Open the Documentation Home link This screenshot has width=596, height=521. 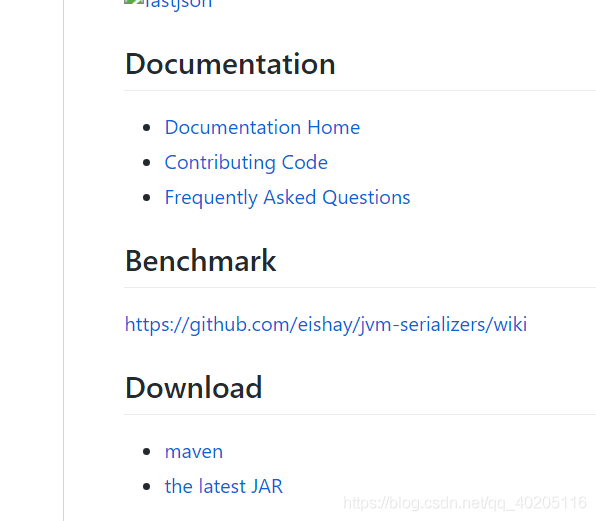pyautogui.click(x=262, y=127)
